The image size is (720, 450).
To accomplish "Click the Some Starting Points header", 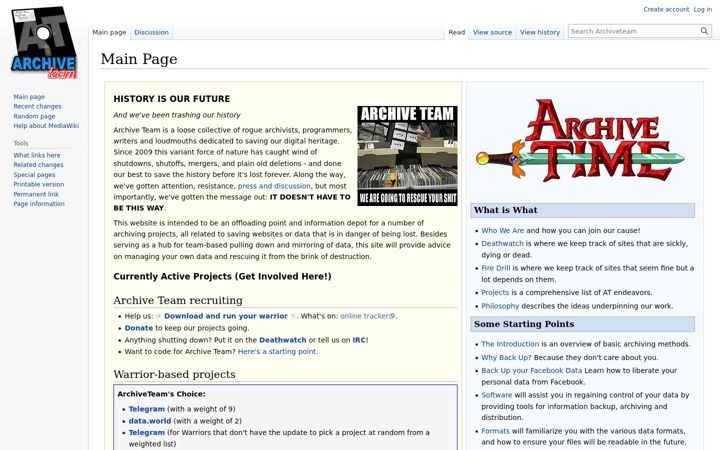I will point(582,324).
